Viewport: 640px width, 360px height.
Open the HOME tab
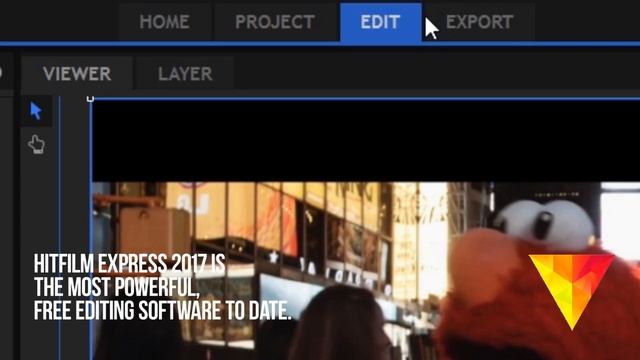164,22
